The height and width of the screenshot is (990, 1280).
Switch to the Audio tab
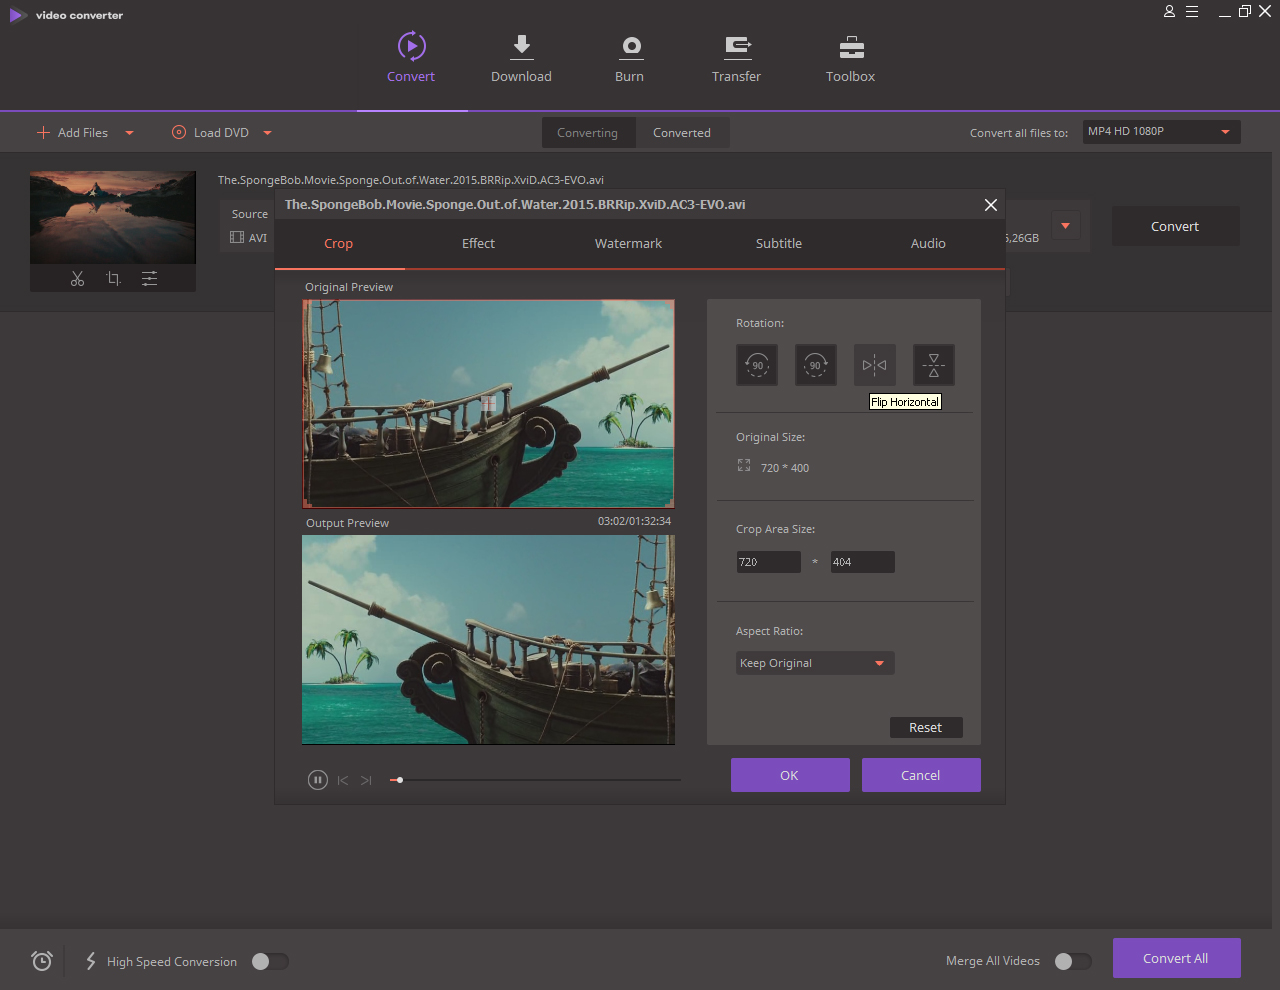928,244
